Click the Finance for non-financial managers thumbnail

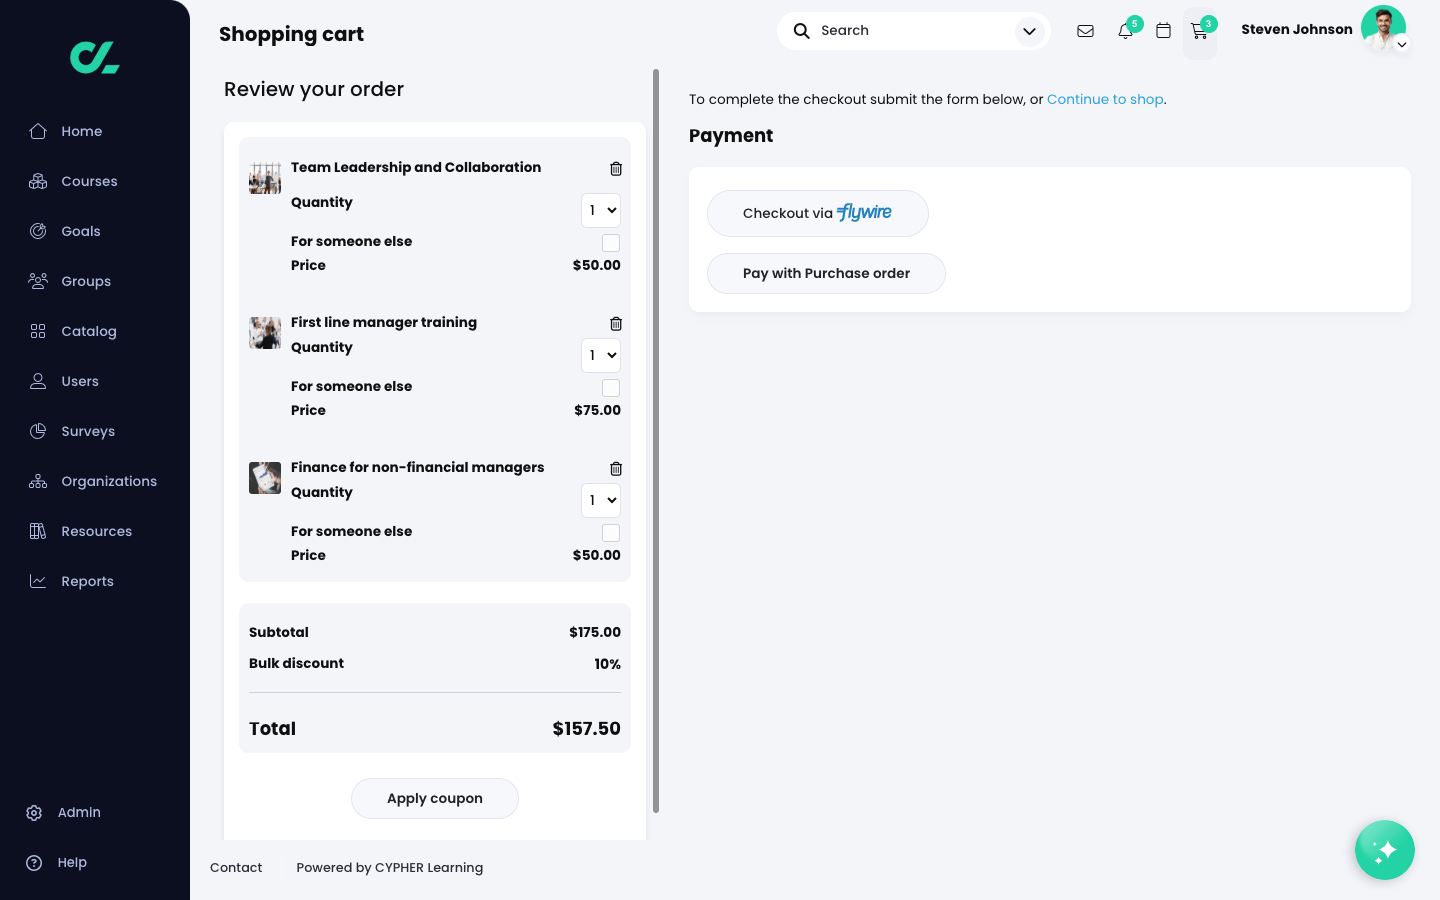tap(265, 478)
